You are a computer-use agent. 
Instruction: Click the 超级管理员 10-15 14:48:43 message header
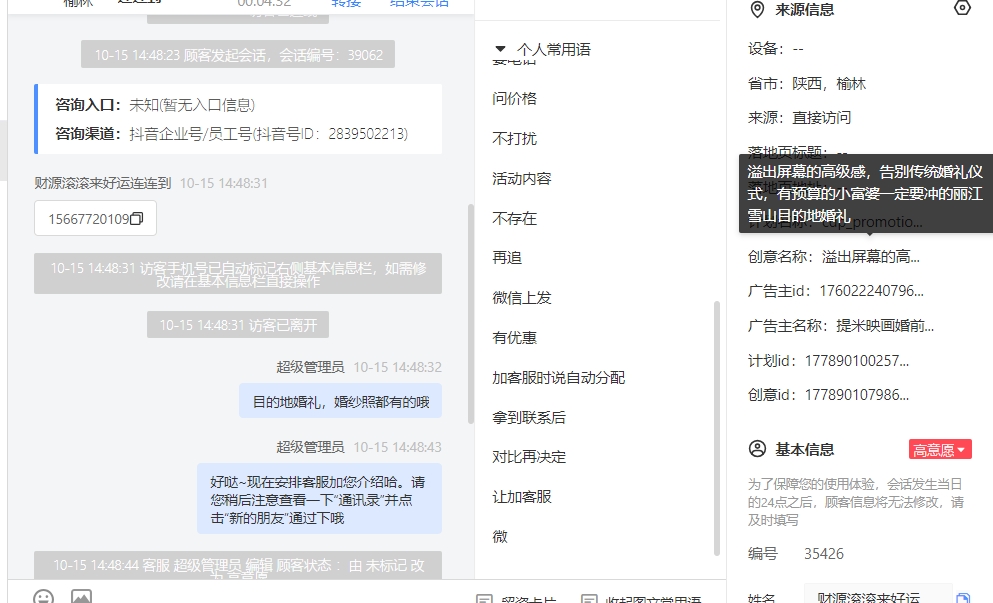(x=359, y=447)
